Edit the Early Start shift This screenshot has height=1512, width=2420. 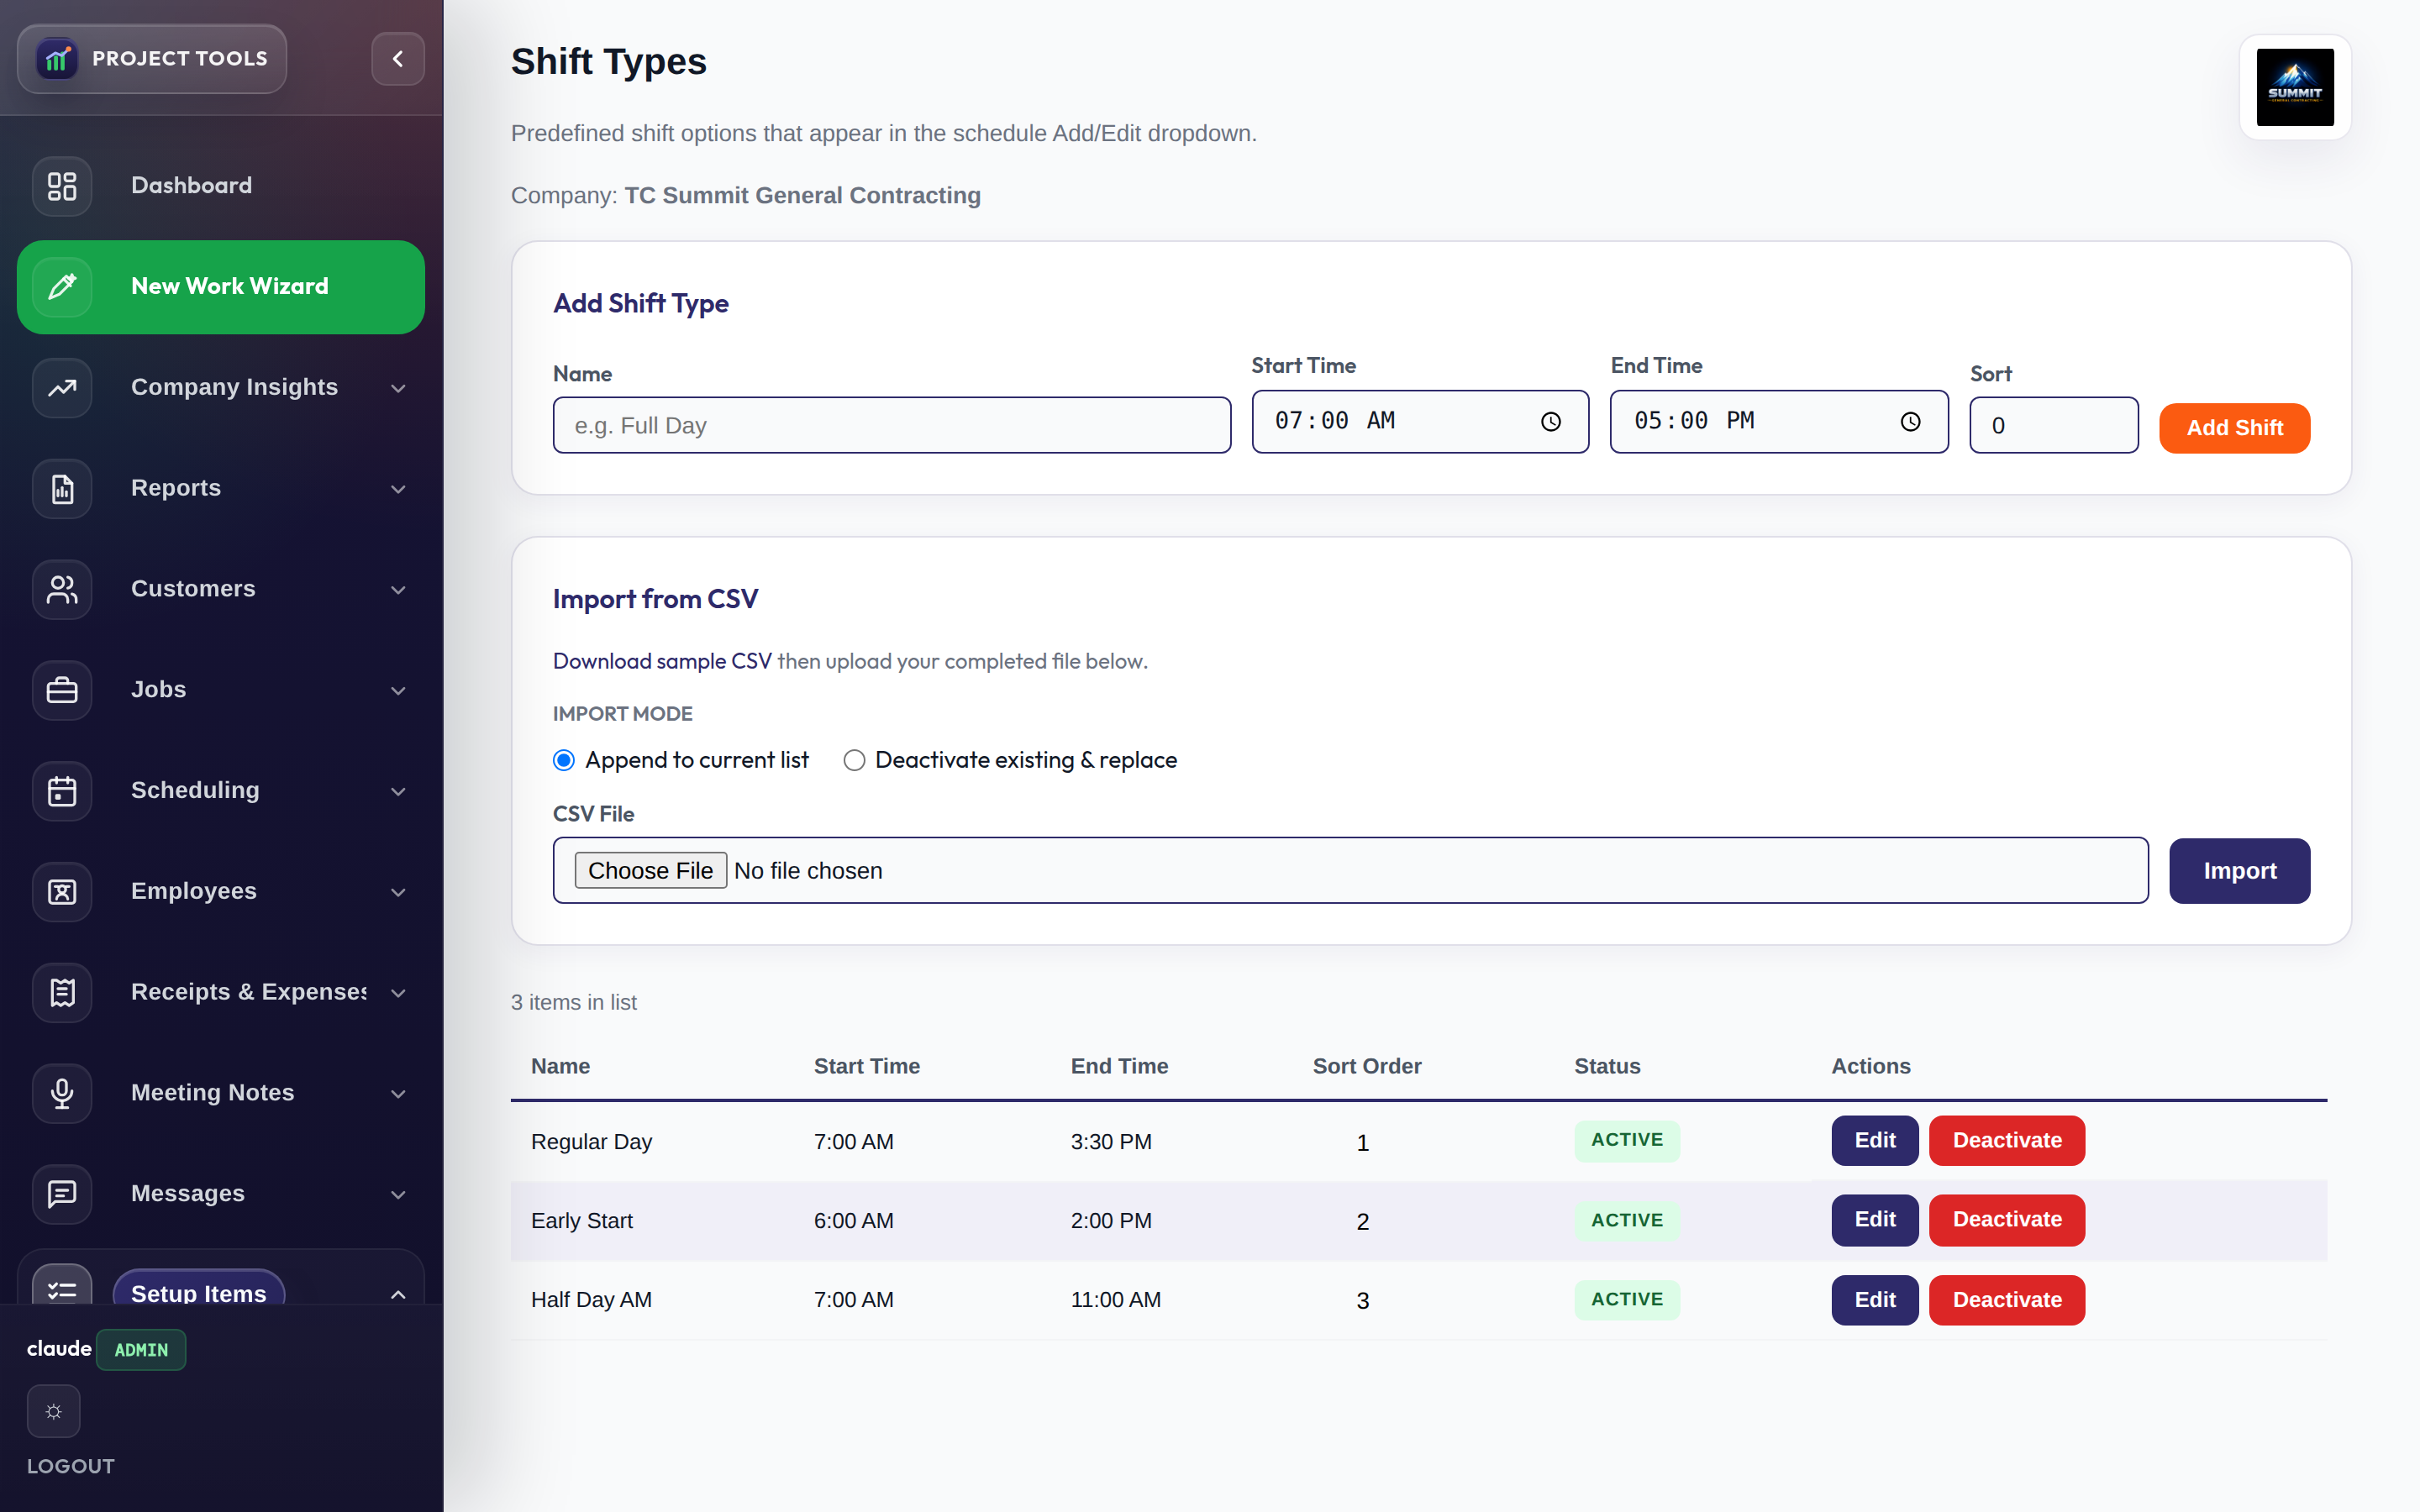[x=1874, y=1220]
